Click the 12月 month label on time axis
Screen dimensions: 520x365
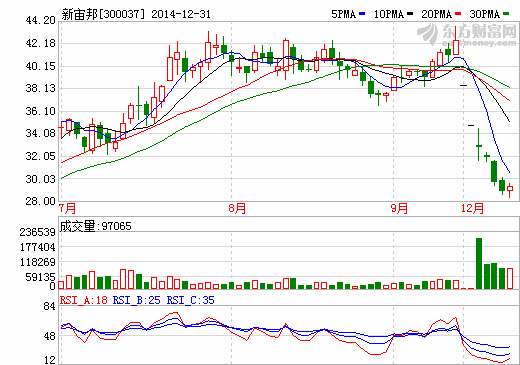pyautogui.click(x=473, y=209)
